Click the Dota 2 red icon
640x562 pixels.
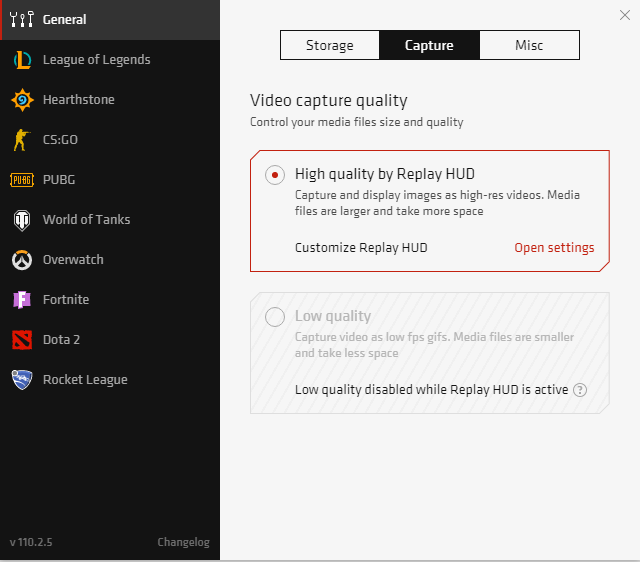(x=22, y=340)
